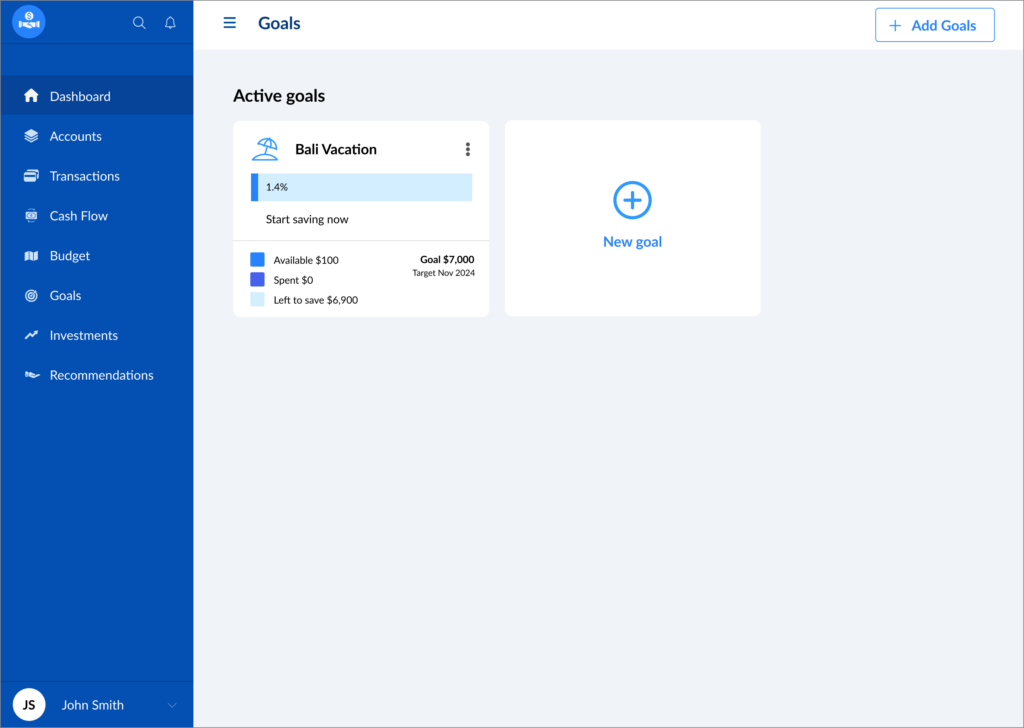Click the beach umbrella Bali Vacation icon

tap(265, 149)
